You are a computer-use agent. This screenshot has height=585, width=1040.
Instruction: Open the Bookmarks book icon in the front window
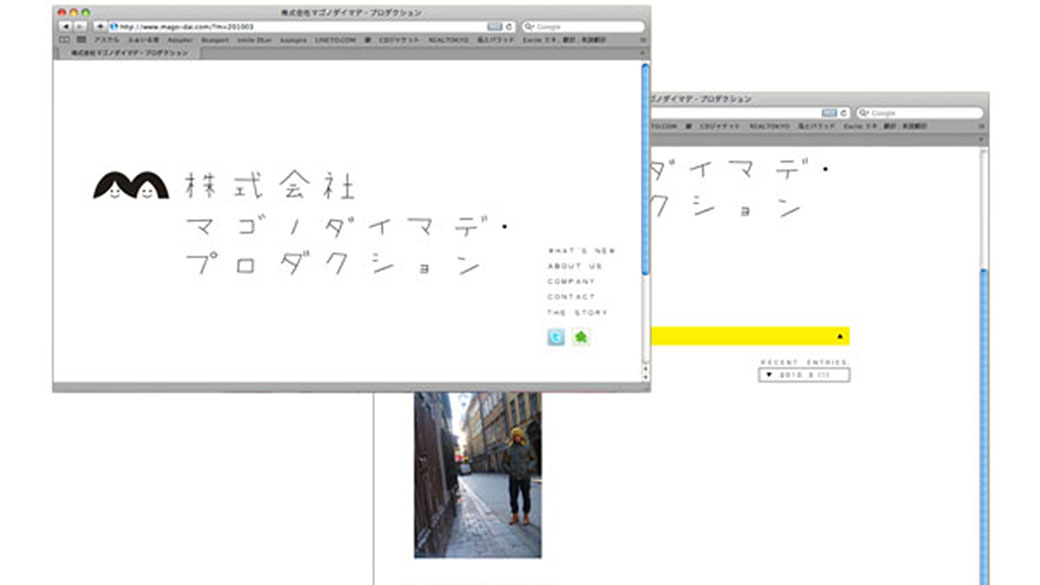64,40
